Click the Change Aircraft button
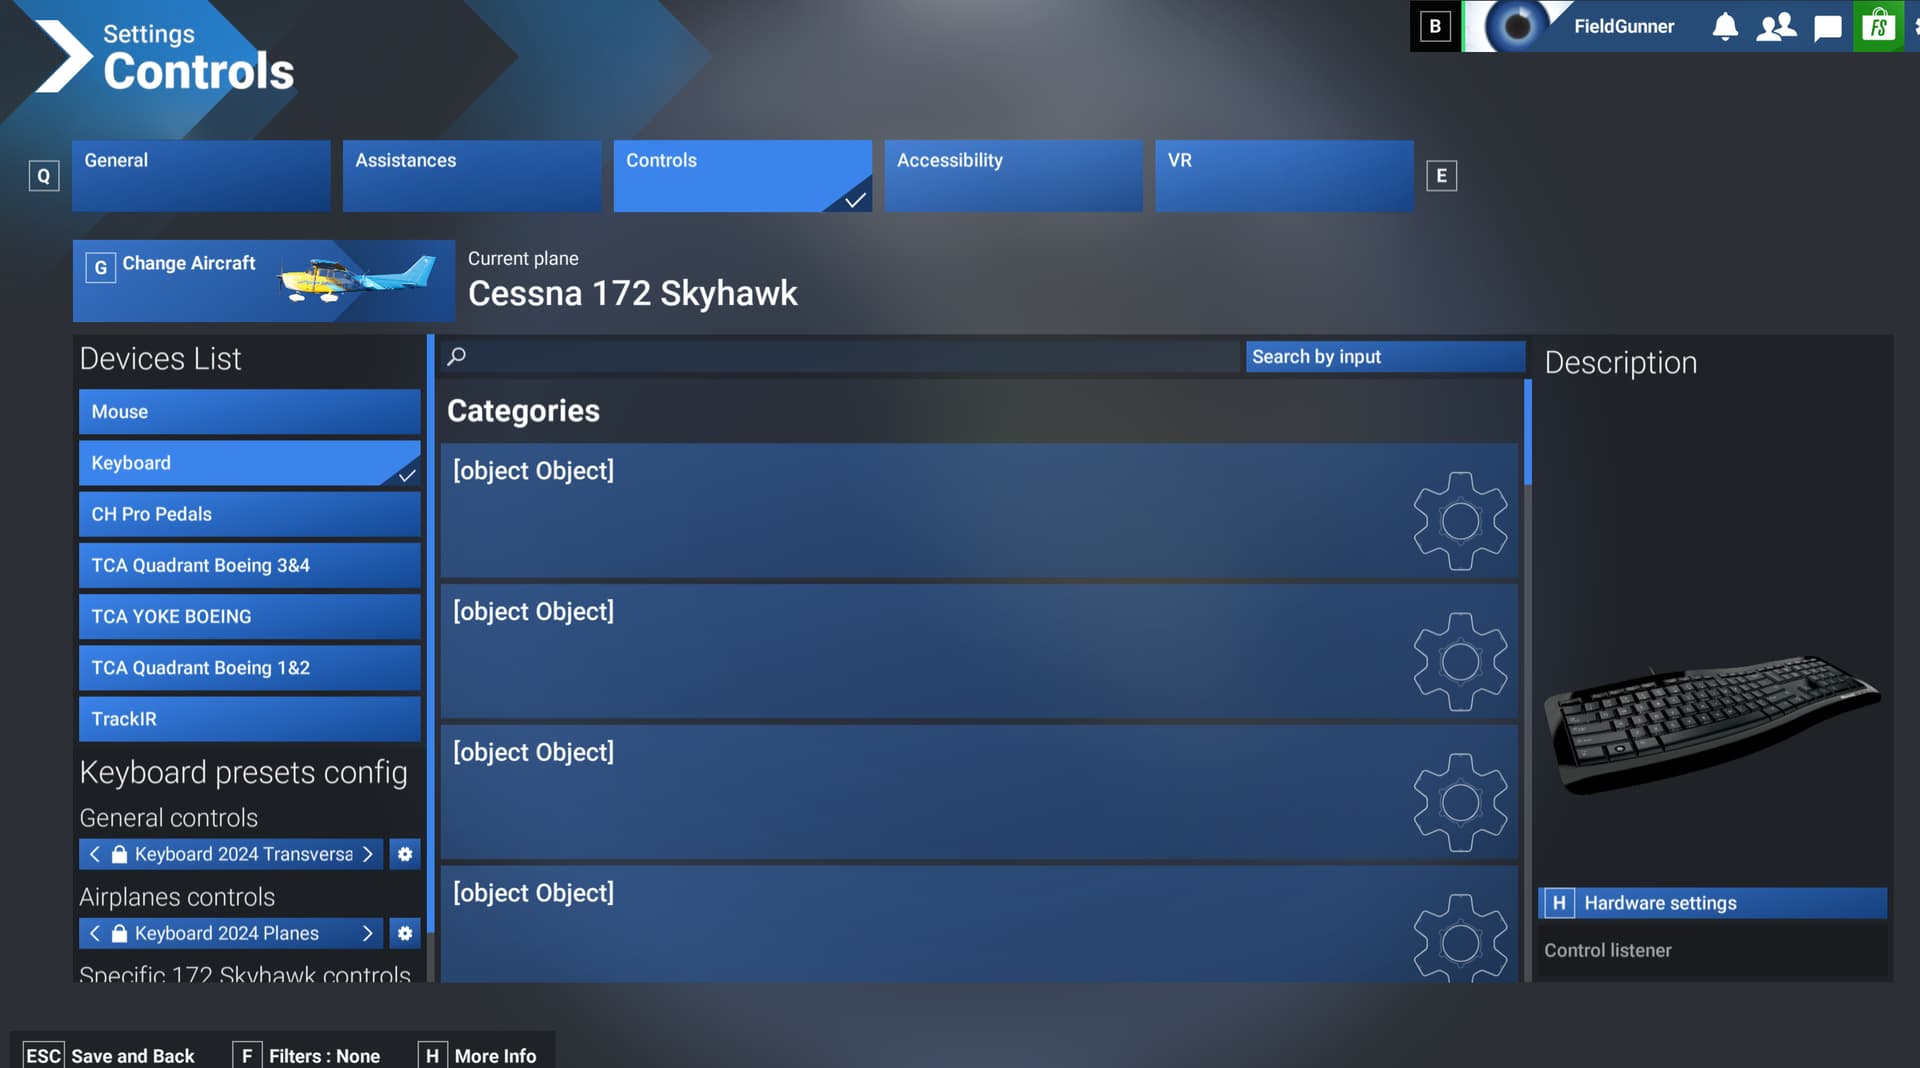 point(264,281)
